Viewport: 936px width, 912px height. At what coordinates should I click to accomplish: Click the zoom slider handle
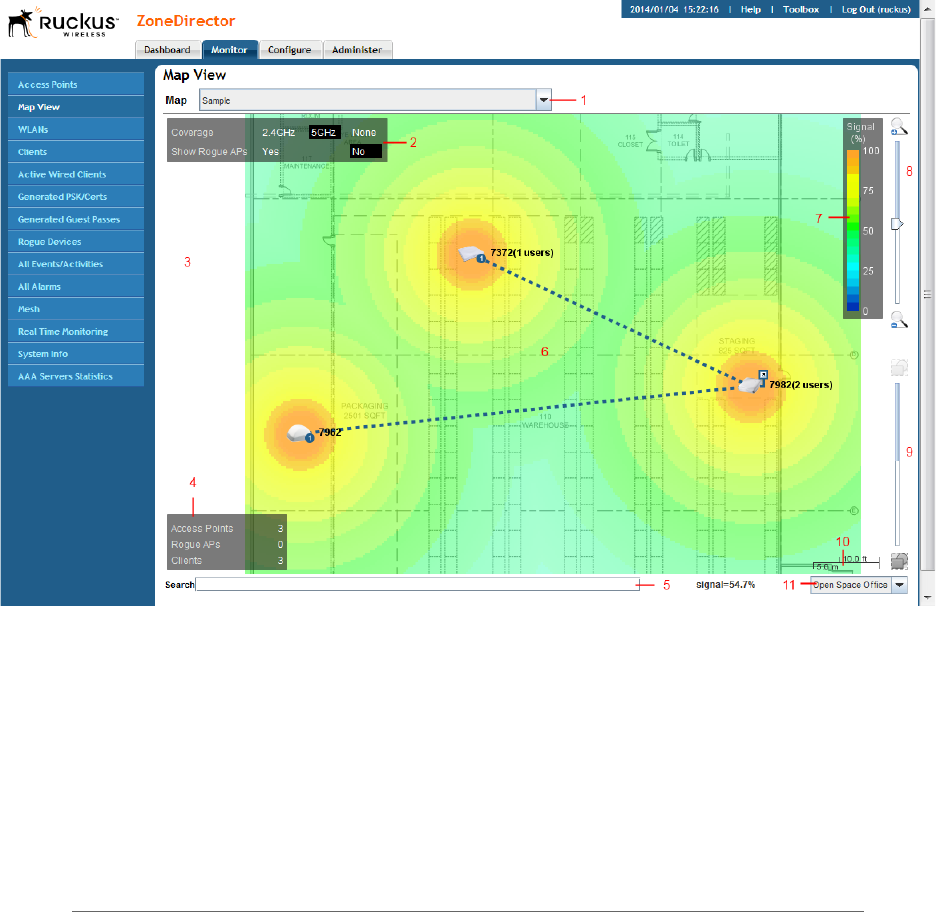pyautogui.click(x=897, y=224)
